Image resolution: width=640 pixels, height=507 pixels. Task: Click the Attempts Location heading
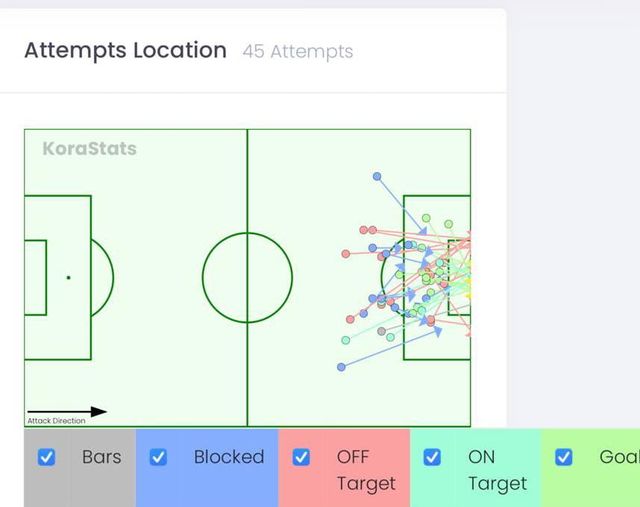point(125,50)
